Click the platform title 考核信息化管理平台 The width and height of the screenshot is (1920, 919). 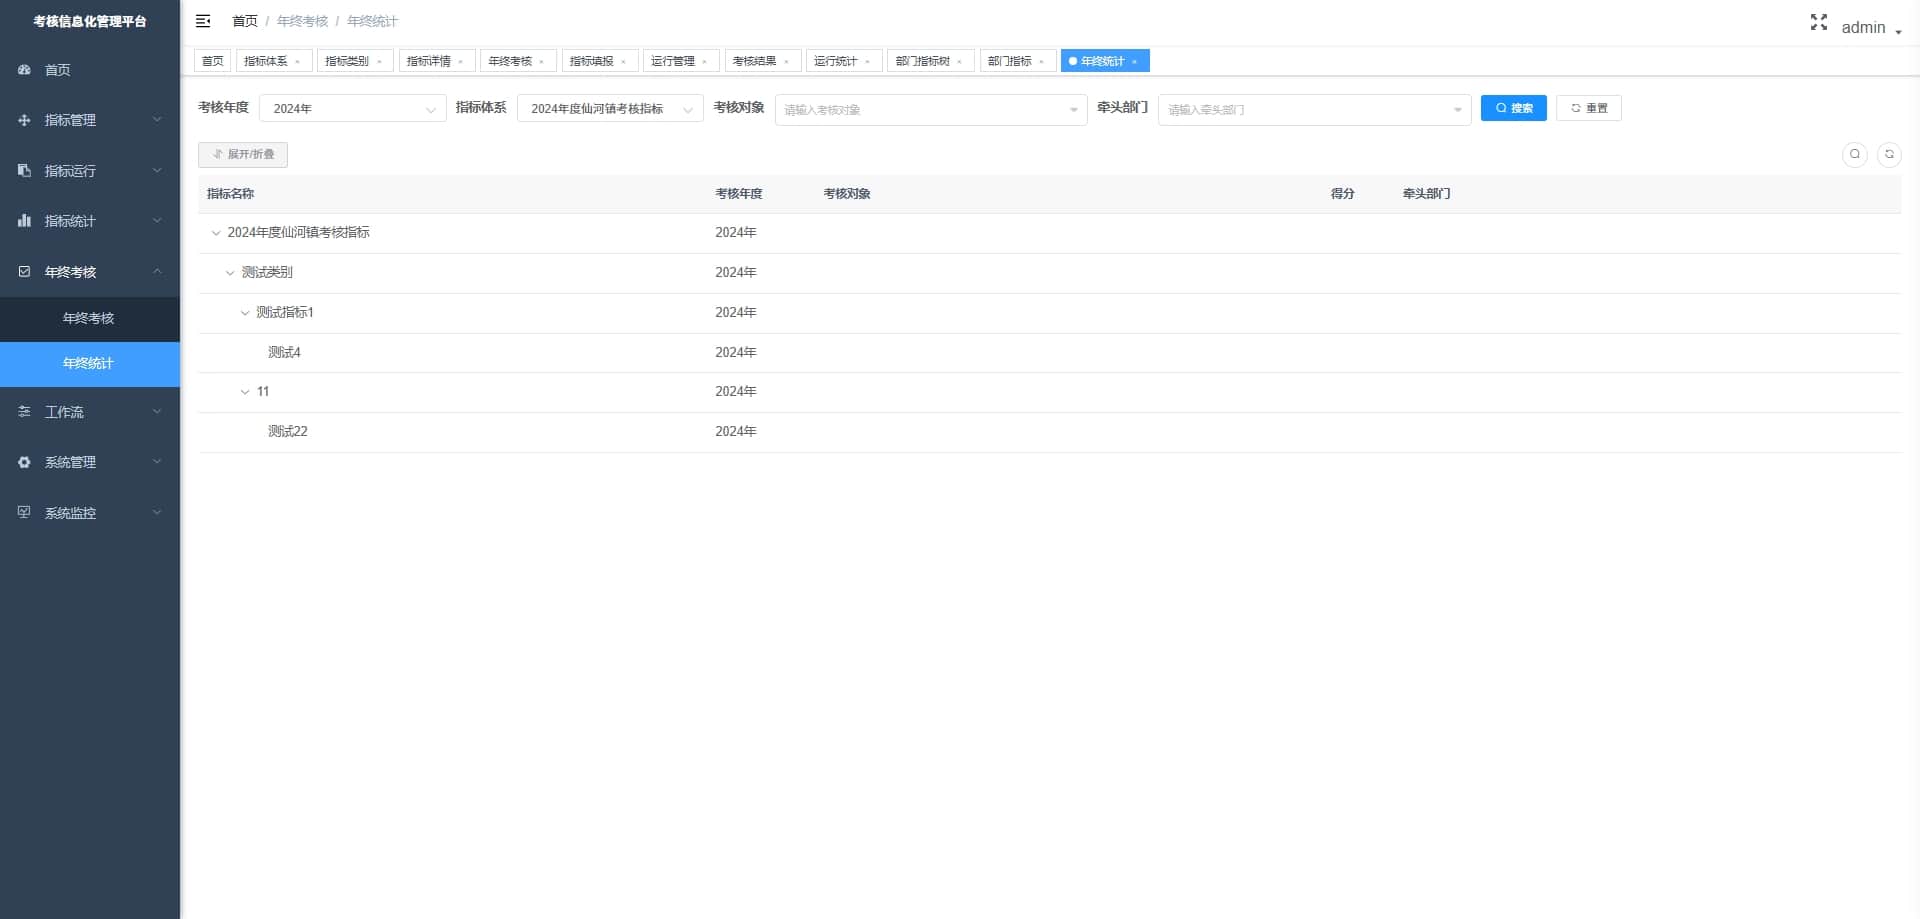tap(90, 22)
